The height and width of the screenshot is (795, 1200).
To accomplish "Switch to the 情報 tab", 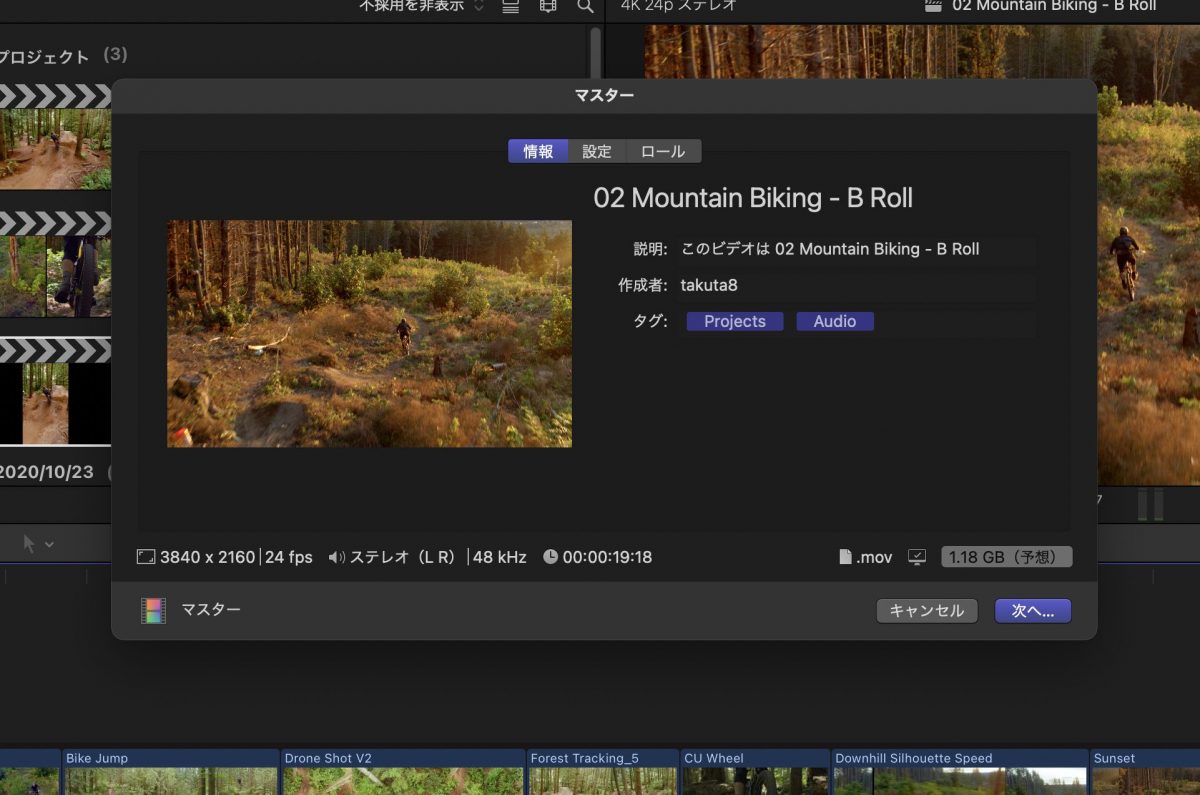I will (x=538, y=151).
